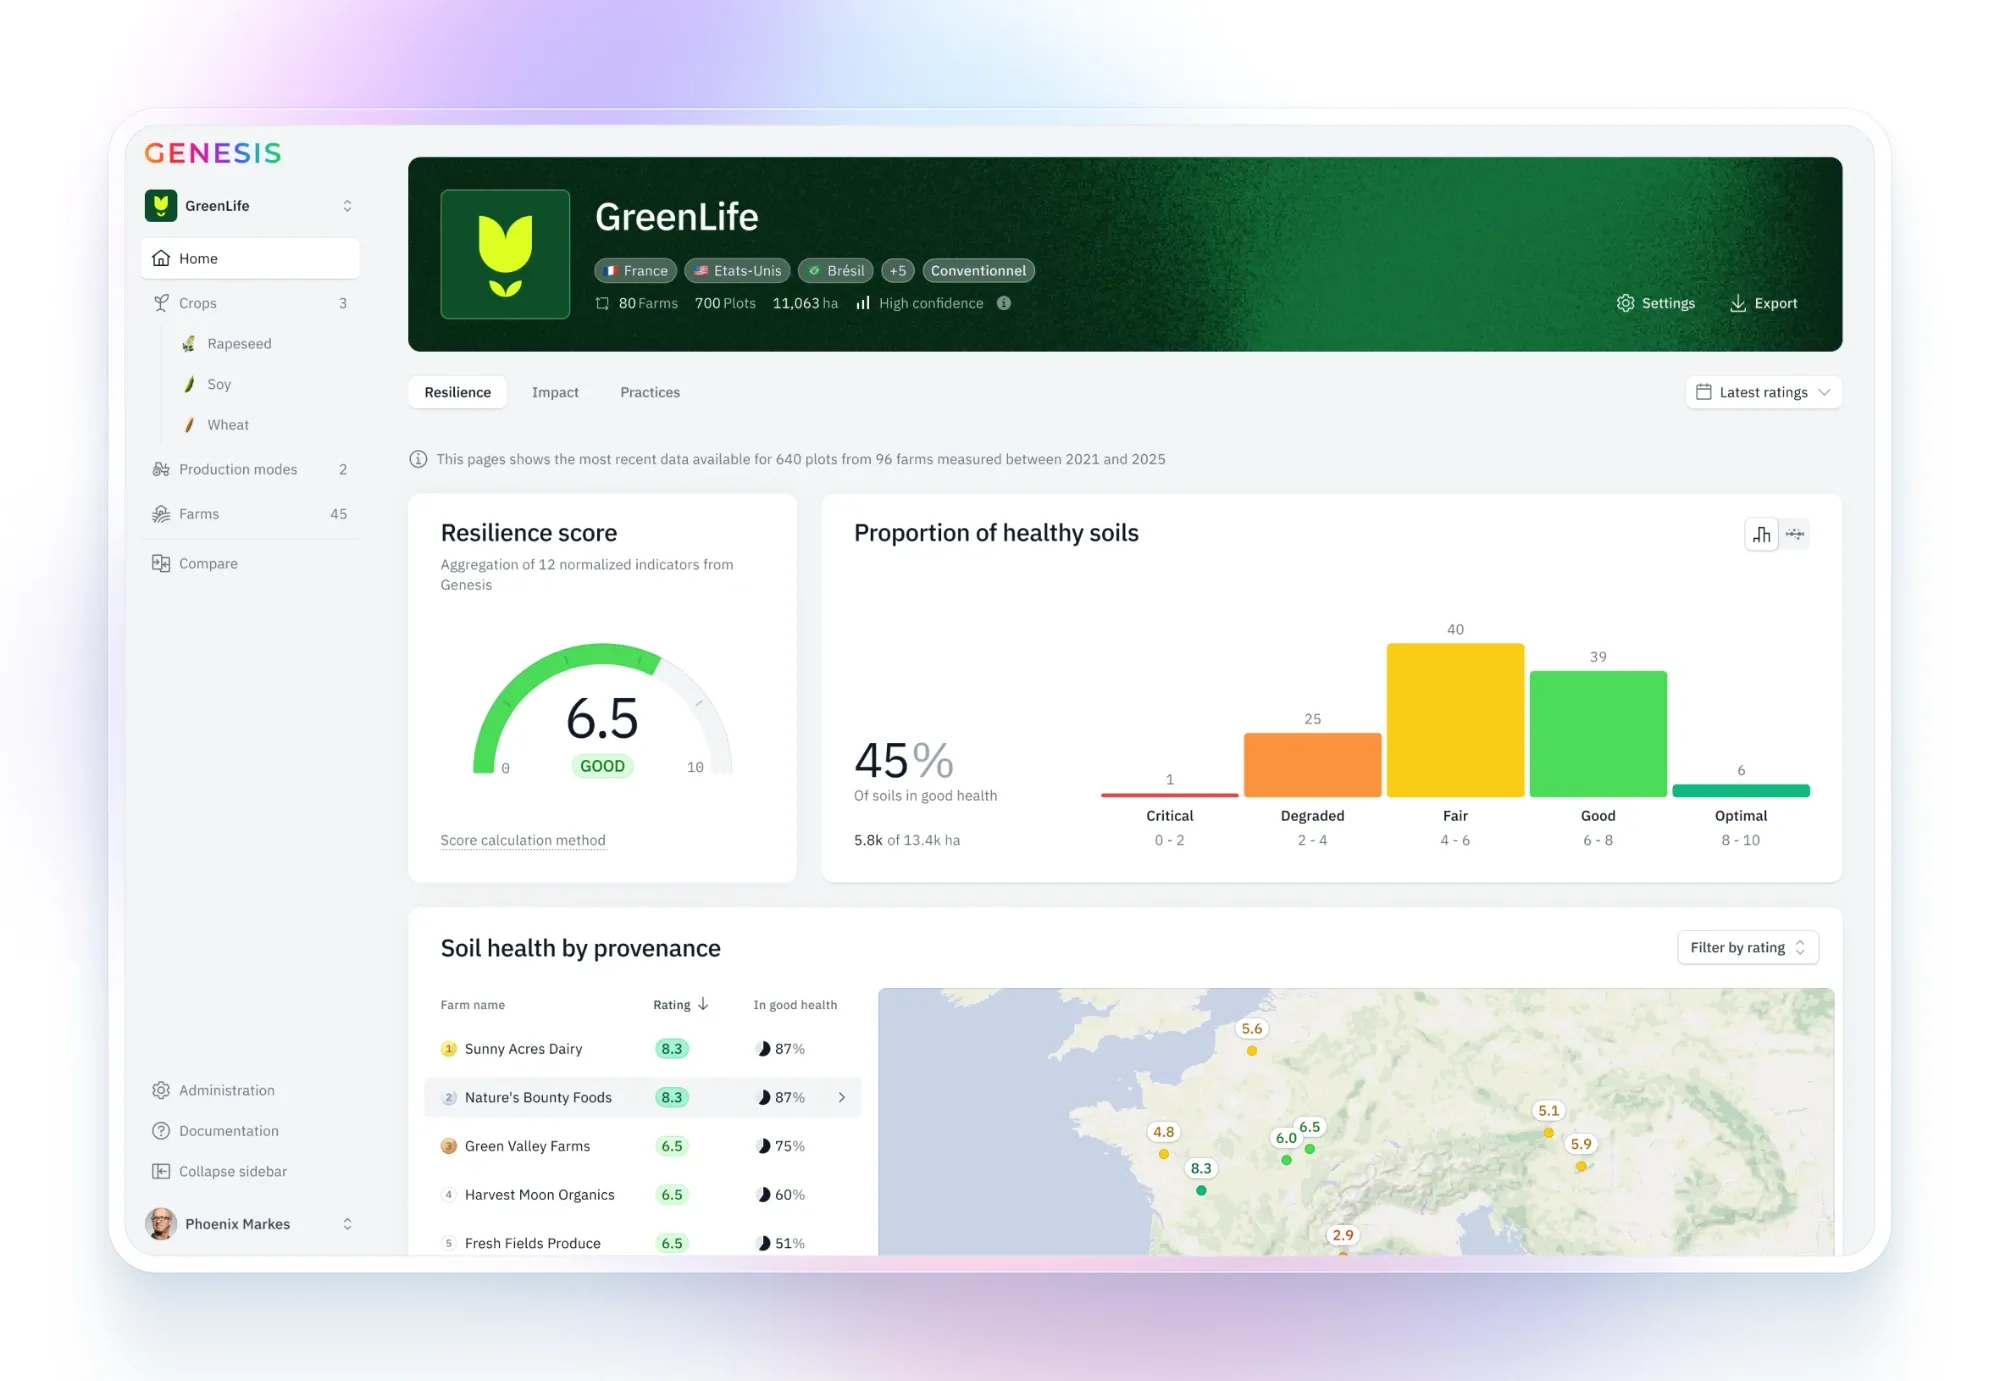Select Soy crop

pyautogui.click(x=218, y=384)
